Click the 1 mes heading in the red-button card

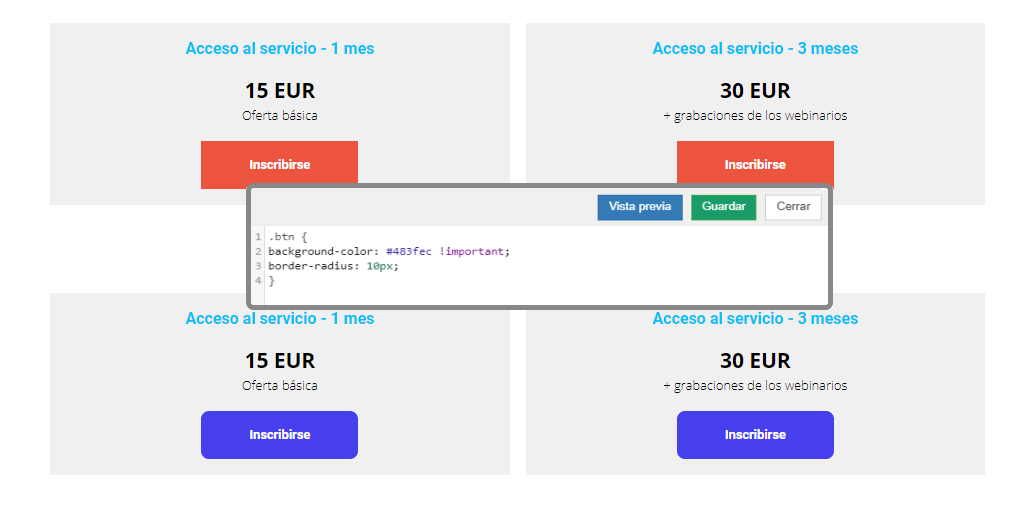(x=279, y=48)
